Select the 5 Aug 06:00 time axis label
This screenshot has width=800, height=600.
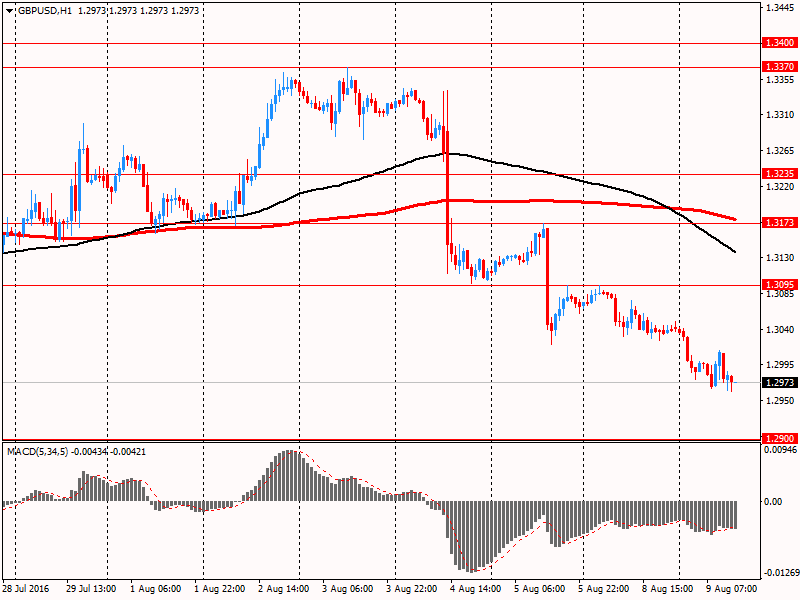539,589
